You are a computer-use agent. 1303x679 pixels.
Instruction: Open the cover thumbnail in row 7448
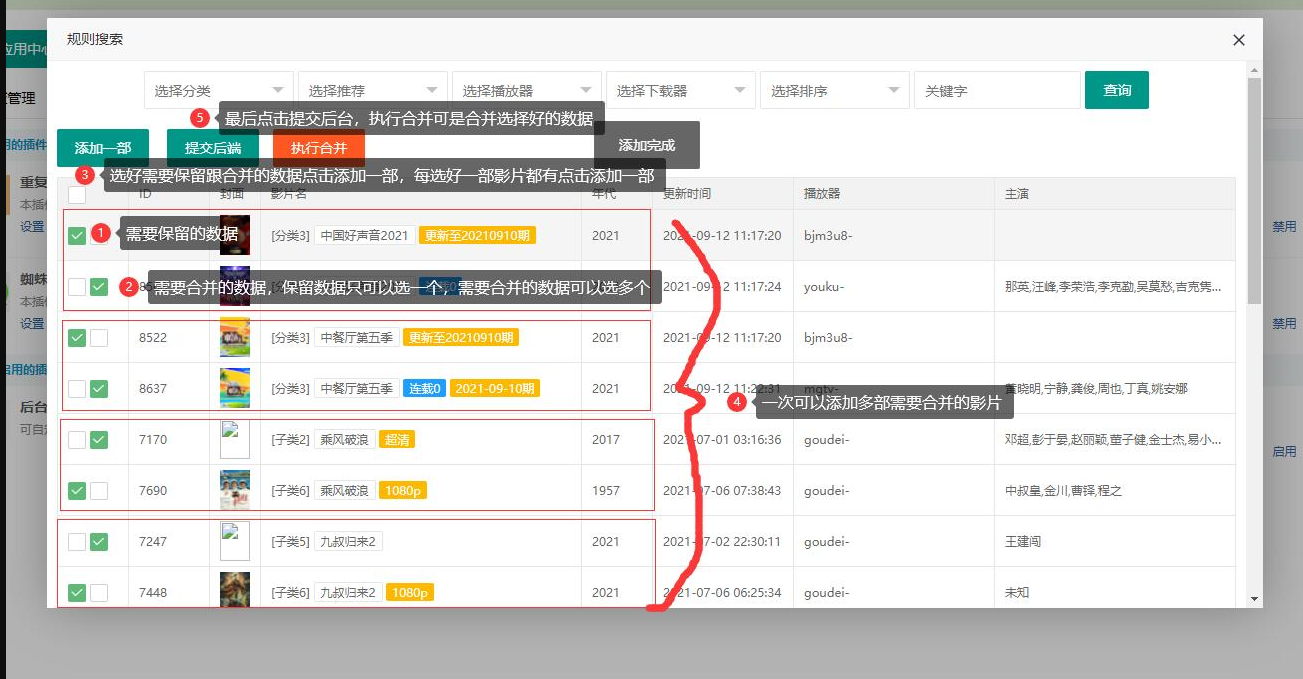[x=235, y=590]
